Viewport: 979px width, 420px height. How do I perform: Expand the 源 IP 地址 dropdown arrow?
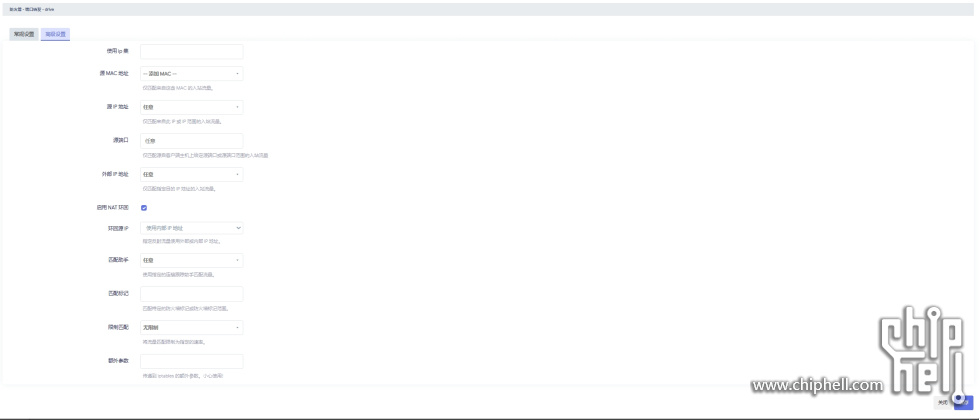pos(237,107)
